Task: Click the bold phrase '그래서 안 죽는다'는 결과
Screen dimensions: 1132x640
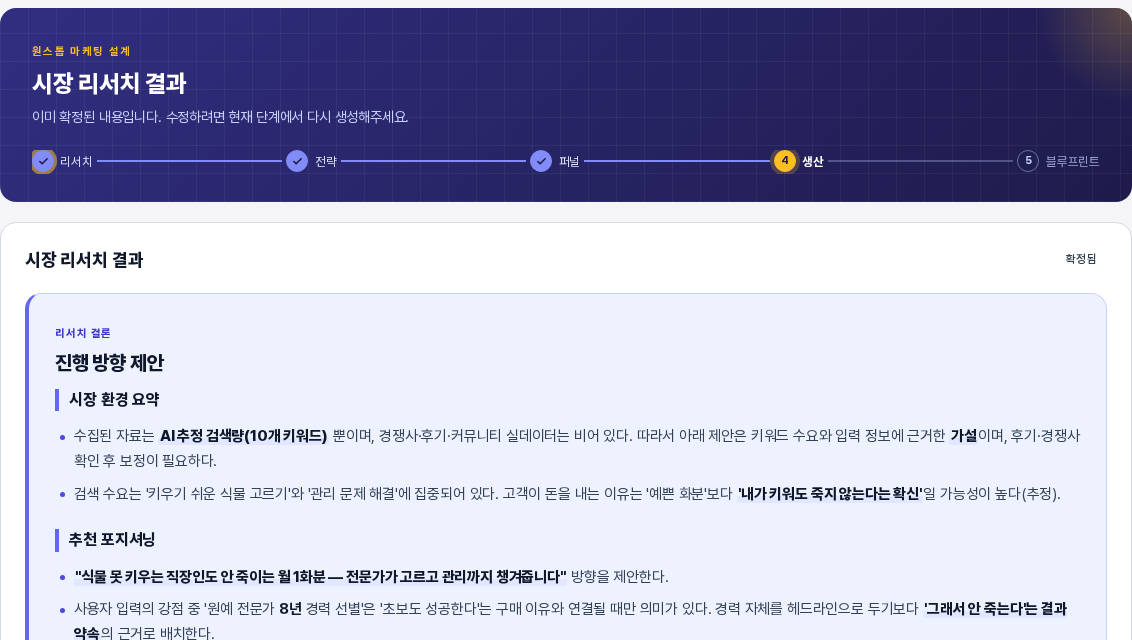Action: 996,609
